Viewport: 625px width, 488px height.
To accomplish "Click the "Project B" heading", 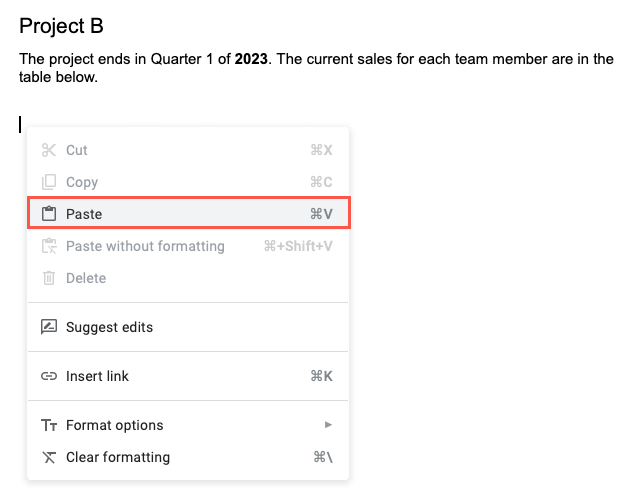I will (x=61, y=26).
